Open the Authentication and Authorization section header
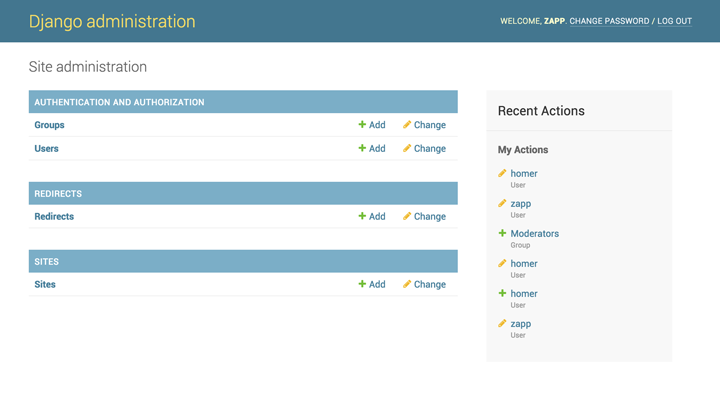Image resolution: width=720 pixels, height=414 pixels. click(243, 102)
